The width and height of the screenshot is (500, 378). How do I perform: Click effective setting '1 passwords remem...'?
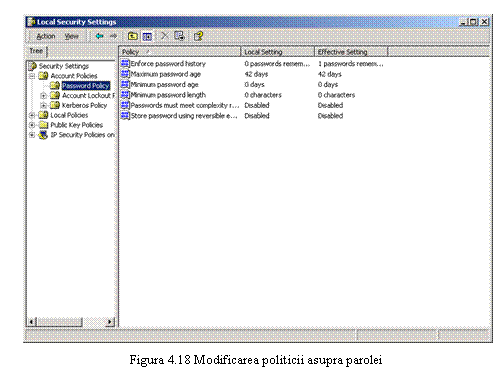coord(350,64)
